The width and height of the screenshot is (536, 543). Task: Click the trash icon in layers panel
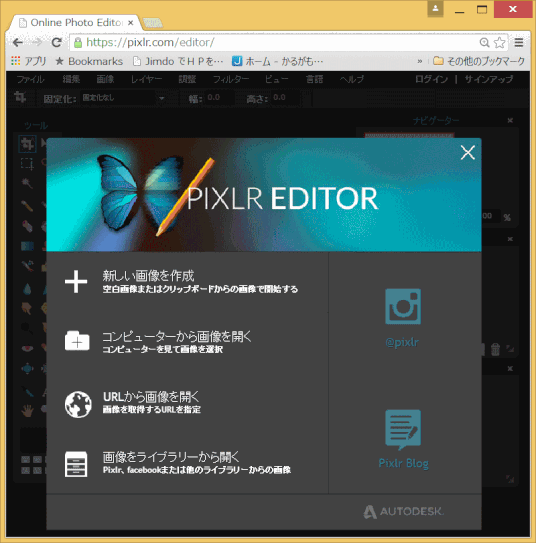pyautogui.click(x=495, y=349)
